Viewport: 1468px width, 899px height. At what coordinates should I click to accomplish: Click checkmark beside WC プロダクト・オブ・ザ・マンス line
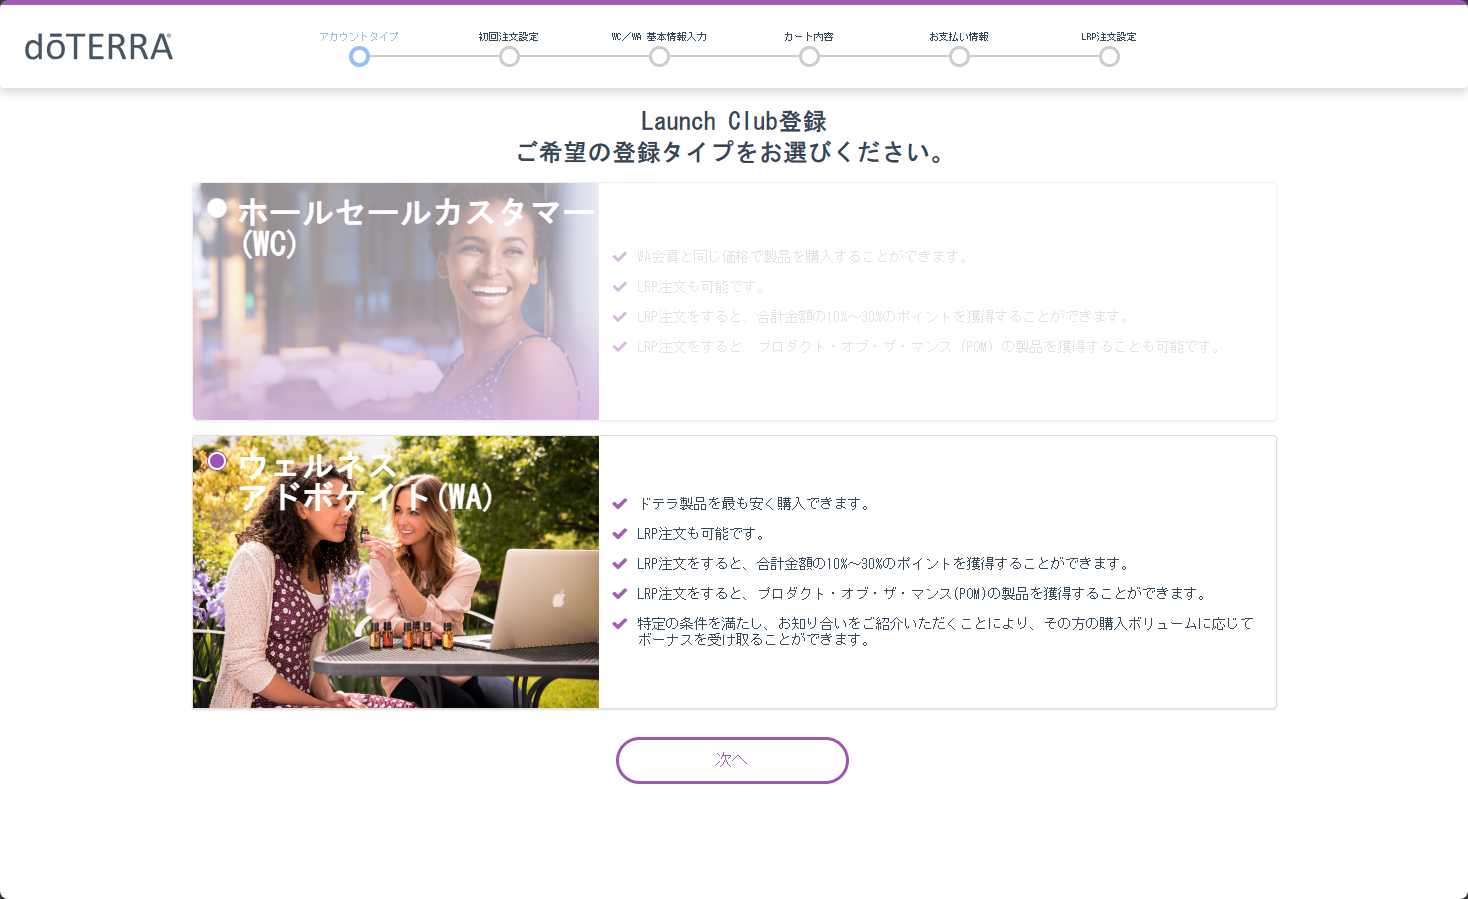pyautogui.click(x=620, y=347)
